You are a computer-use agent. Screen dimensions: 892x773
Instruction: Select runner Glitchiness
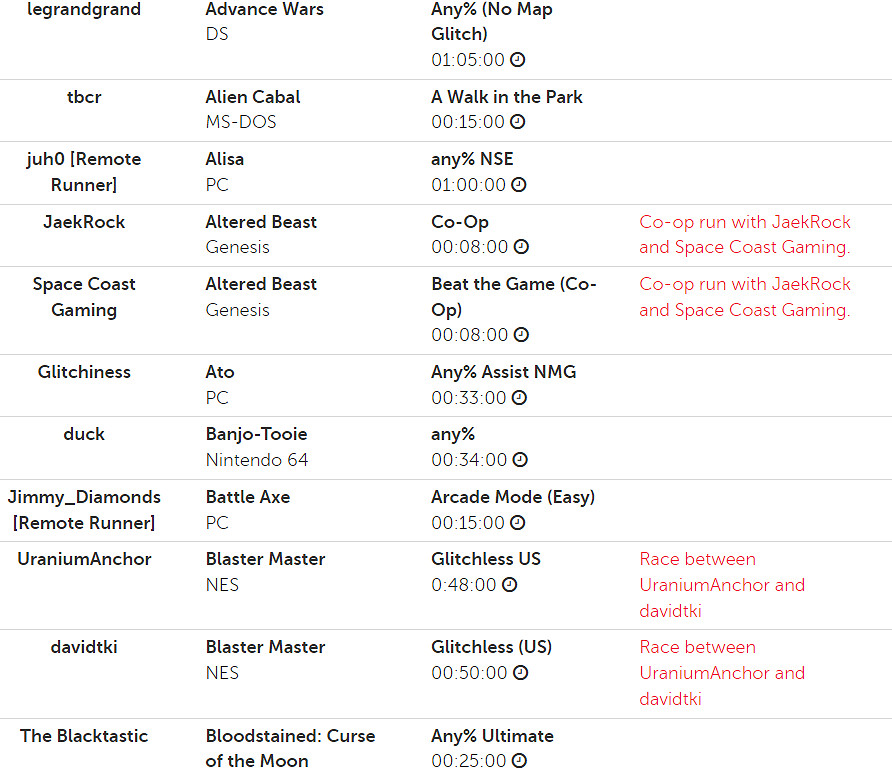(x=84, y=372)
